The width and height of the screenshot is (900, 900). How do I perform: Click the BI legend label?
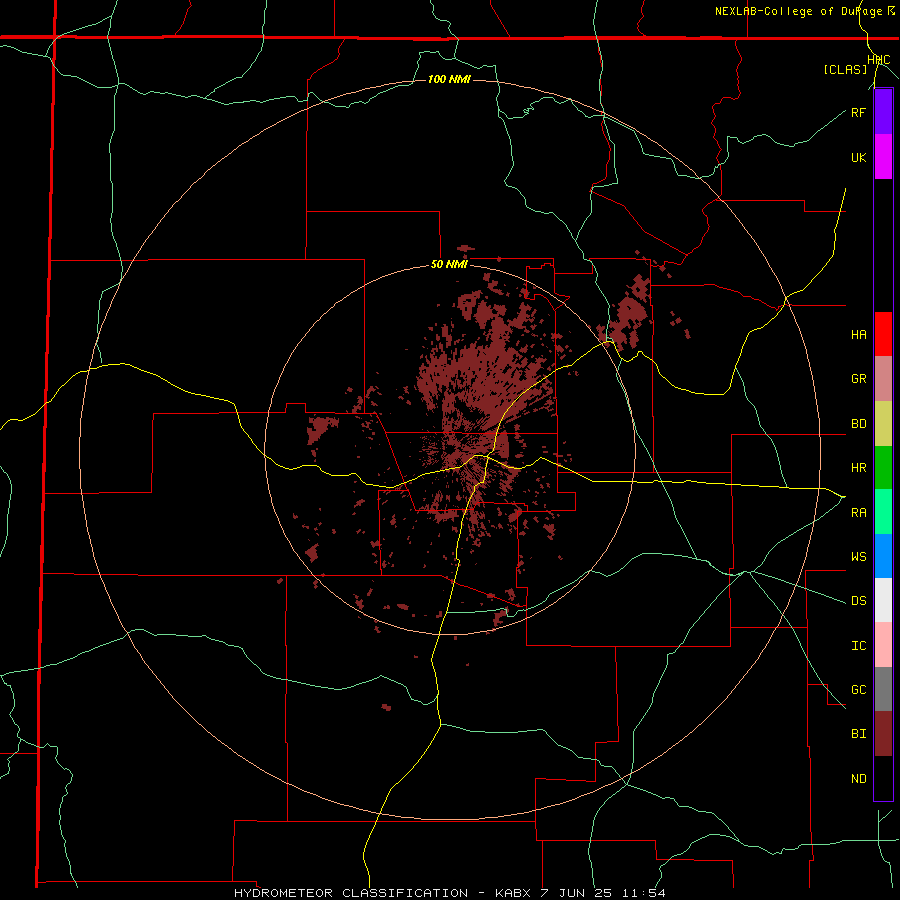(x=858, y=734)
